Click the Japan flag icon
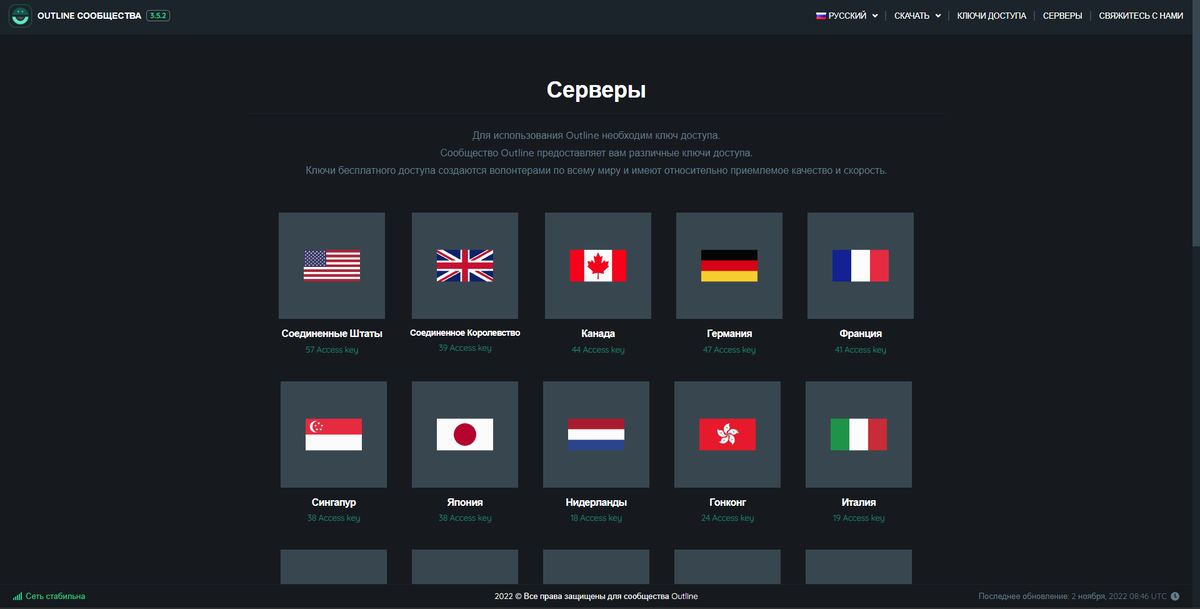This screenshot has height=609, width=1200. coord(464,434)
